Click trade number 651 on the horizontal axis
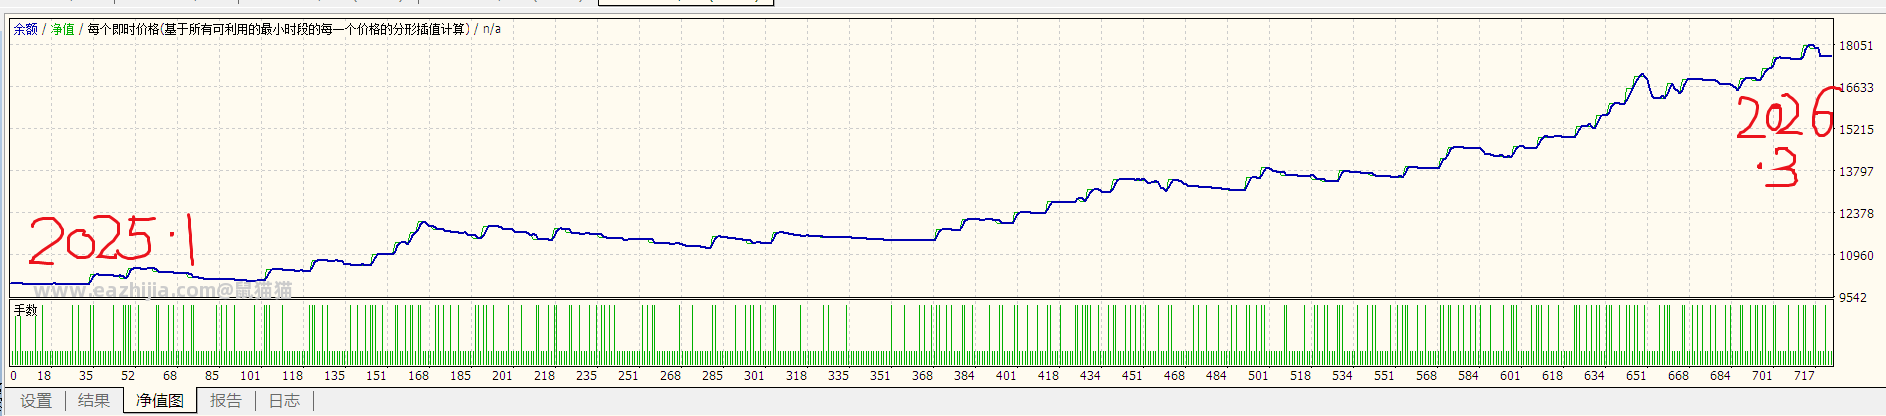 click(1636, 376)
